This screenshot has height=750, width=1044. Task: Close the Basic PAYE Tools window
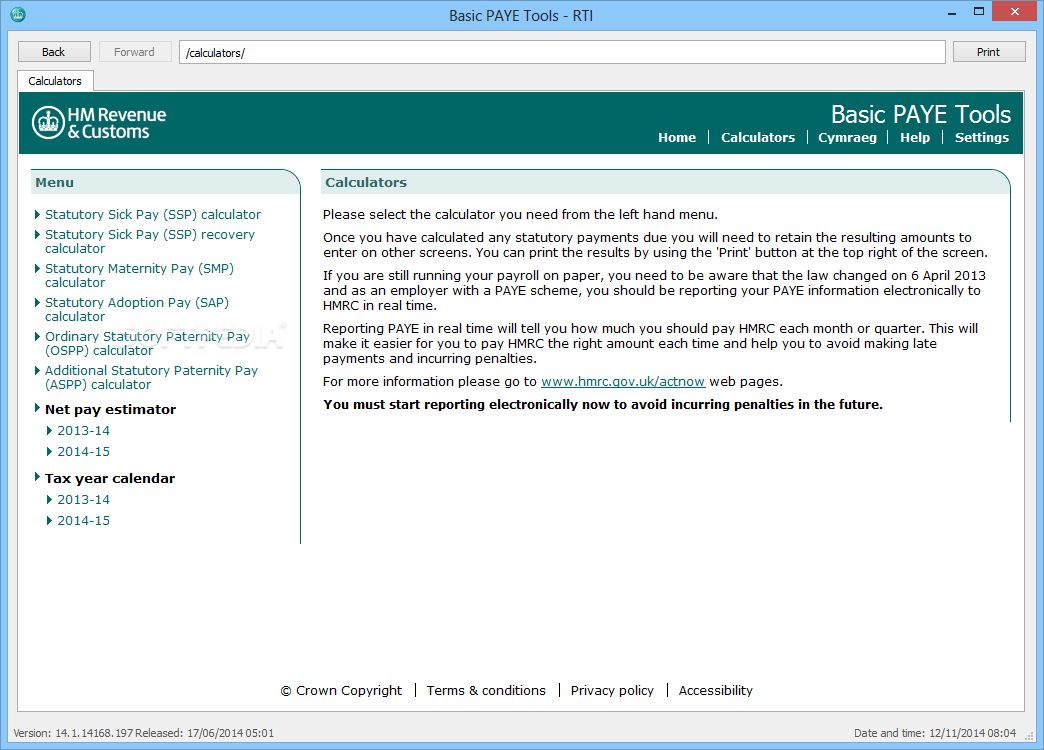pos(1015,11)
